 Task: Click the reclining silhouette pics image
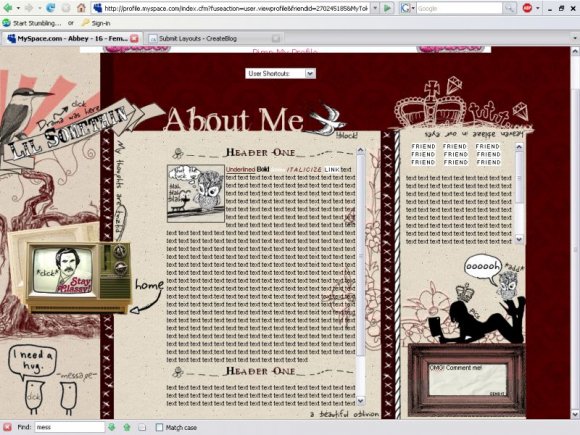(x=477, y=321)
